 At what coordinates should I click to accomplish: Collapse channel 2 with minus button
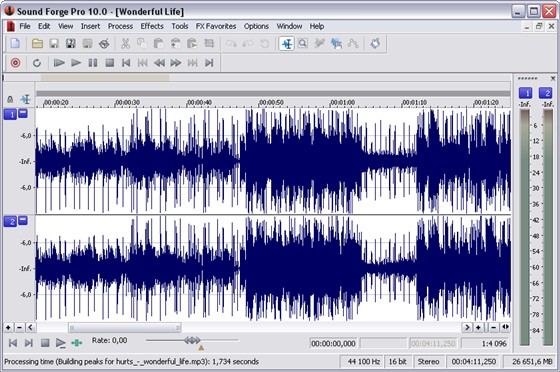pos(23,220)
